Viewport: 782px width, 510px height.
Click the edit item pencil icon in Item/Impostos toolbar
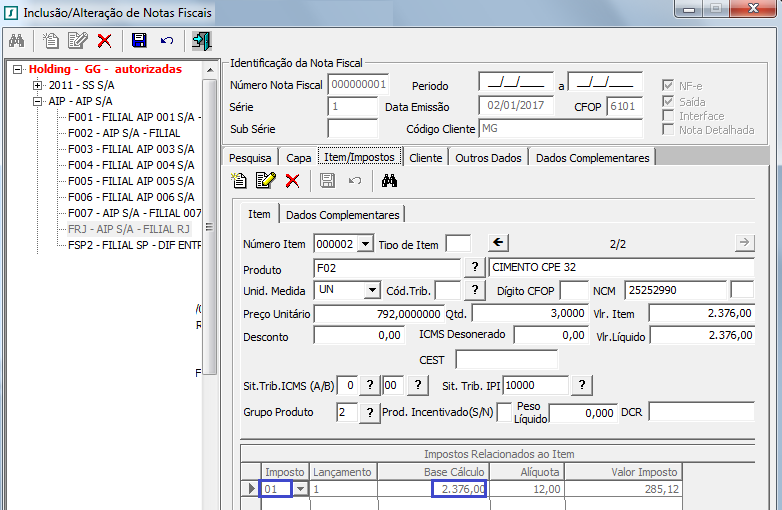coord(265,180)
